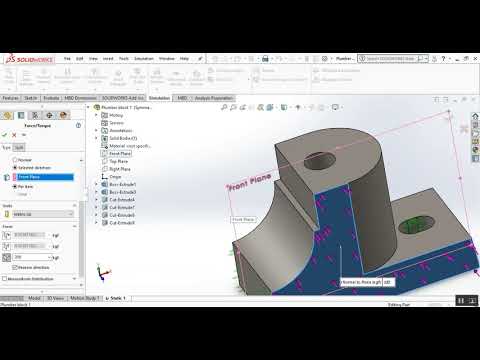Switch to the Split tab in Force/Torque
This screenshot has height=360, width=480.
pyautogui.click(x=19, y=148)
